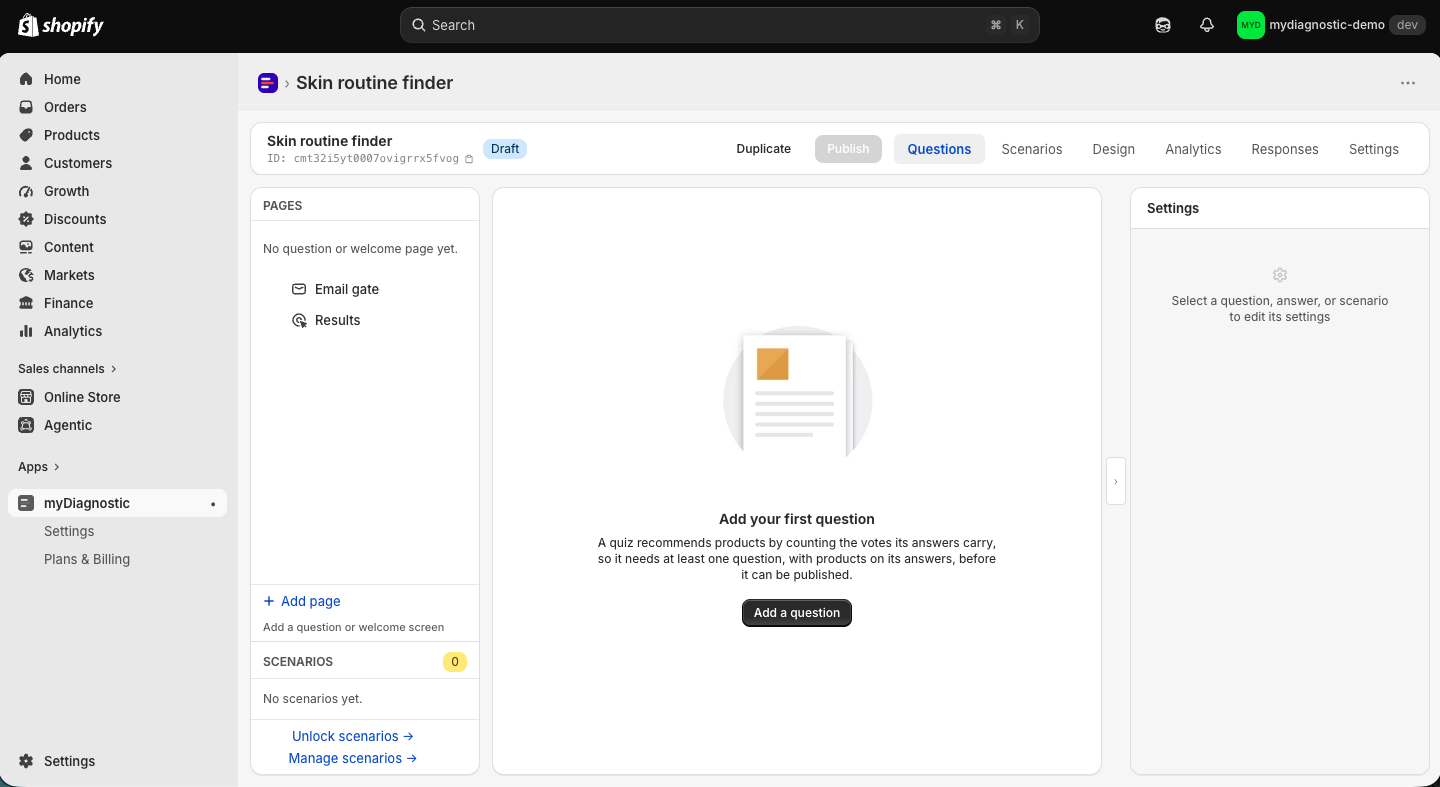Viewport: 1440px width, 787px height.
Task: Open the quiz Settings tab
Action: point(1374,149)
